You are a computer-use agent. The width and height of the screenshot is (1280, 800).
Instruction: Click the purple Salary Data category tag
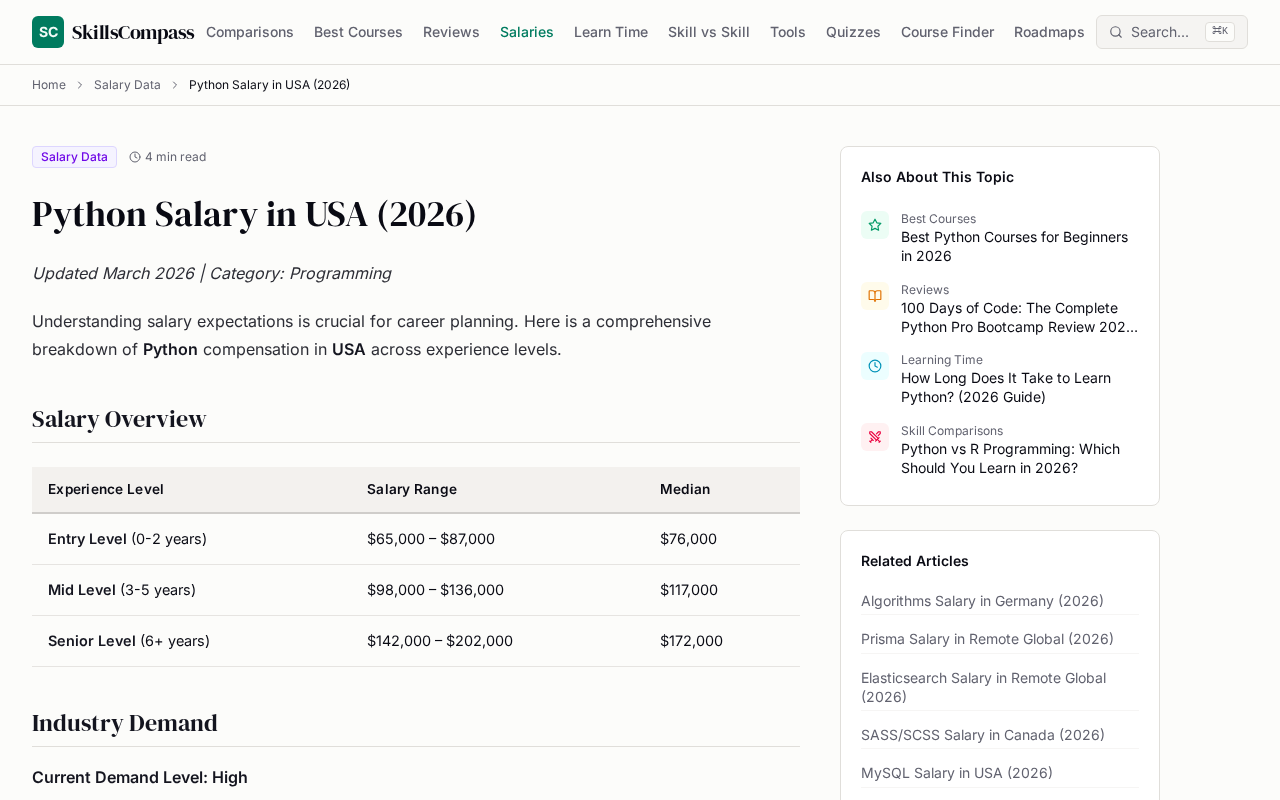pyautogui.click(x=74, y=157)
